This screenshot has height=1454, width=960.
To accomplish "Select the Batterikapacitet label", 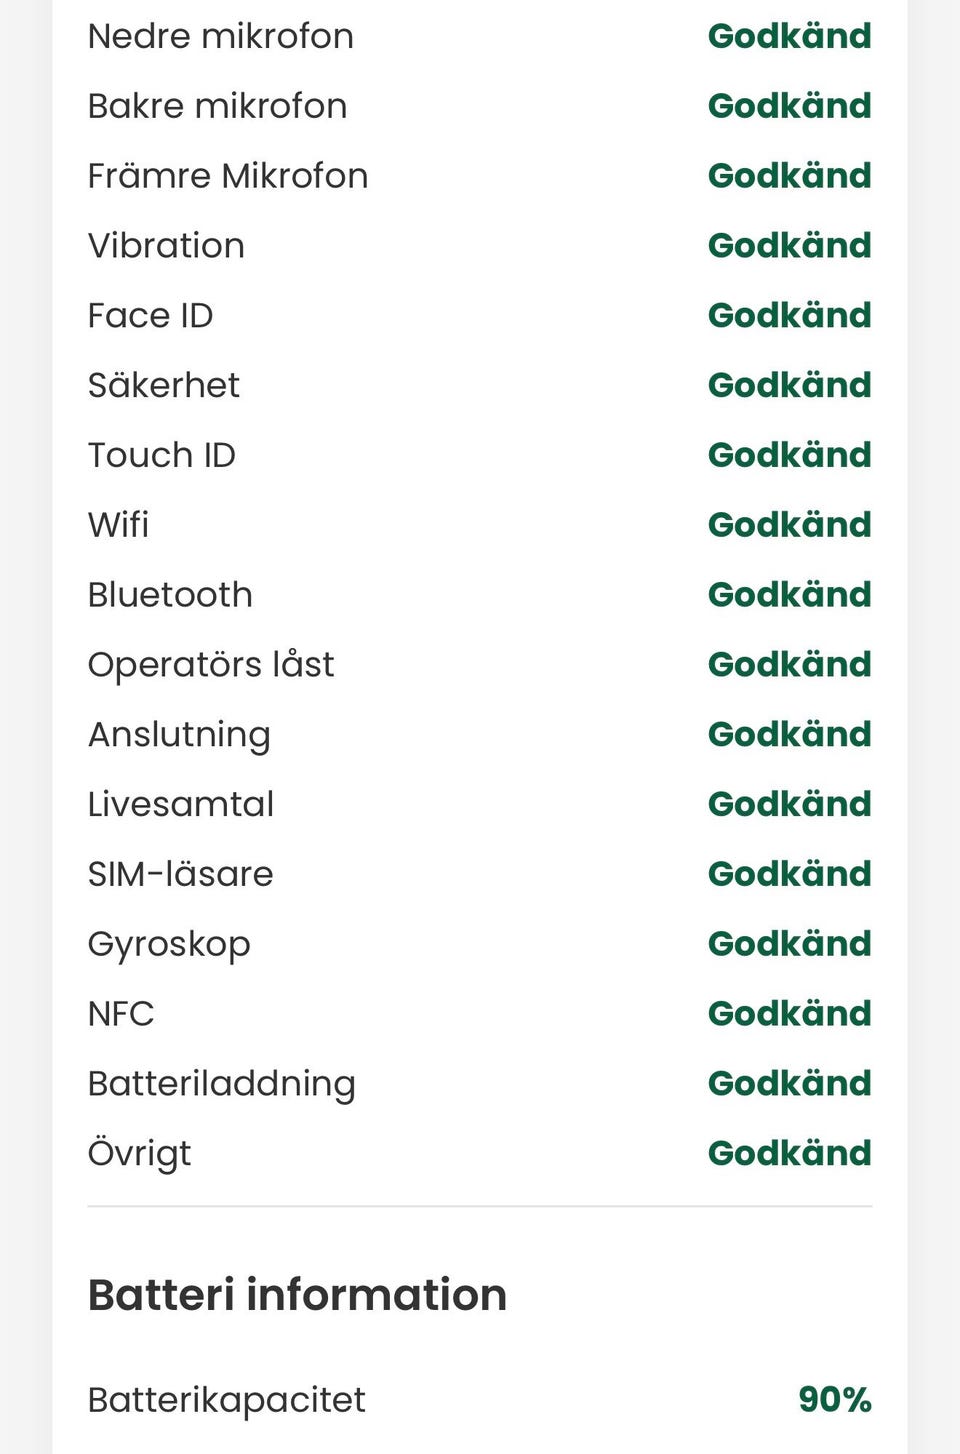I will [227, 1400].
